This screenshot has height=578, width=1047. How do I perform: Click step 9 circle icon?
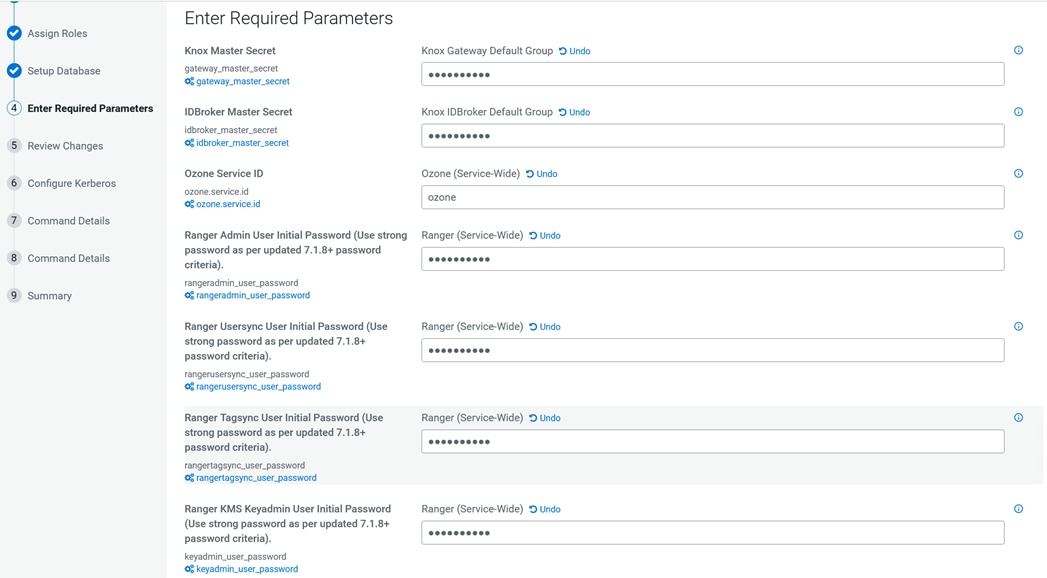tap(14, 295)
